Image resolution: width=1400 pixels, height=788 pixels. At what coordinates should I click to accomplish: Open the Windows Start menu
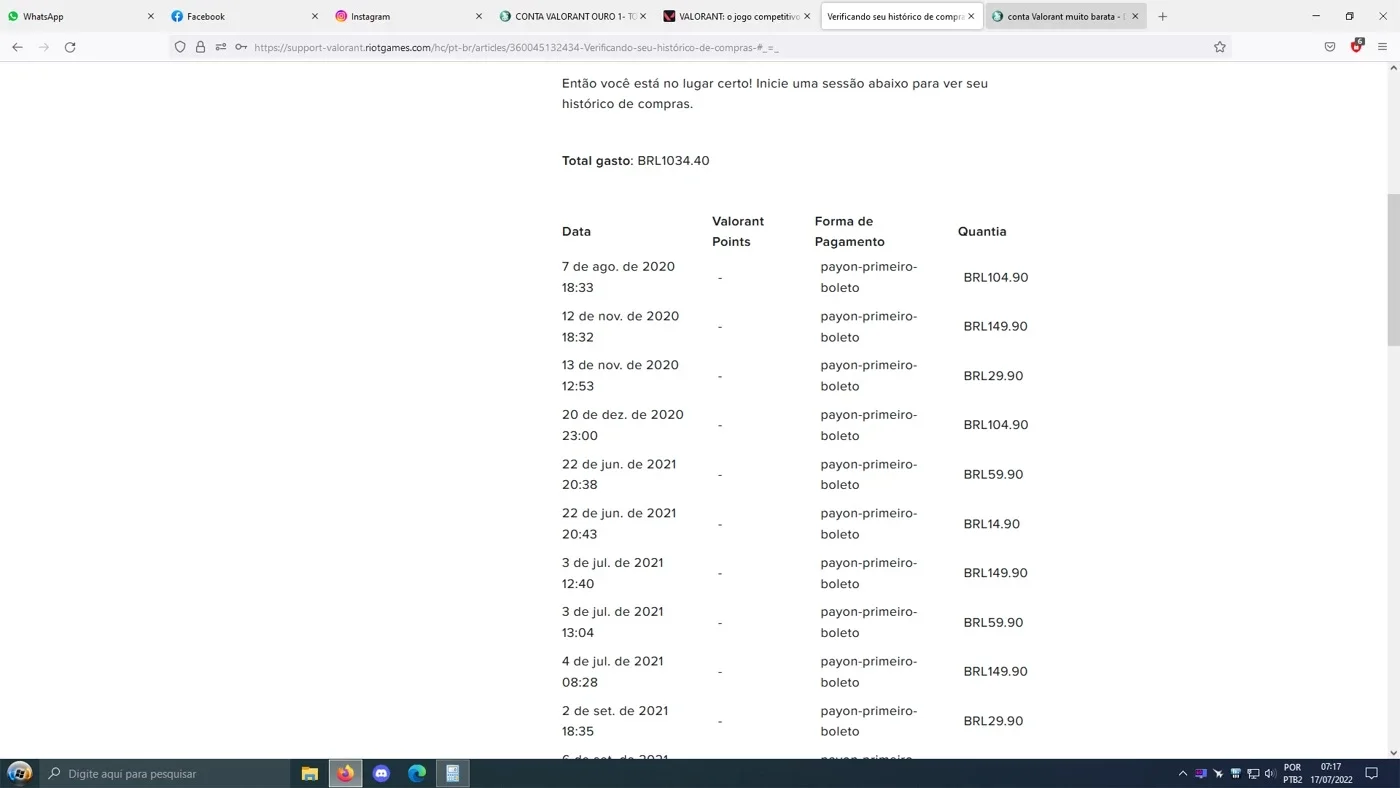coord(19,773)
